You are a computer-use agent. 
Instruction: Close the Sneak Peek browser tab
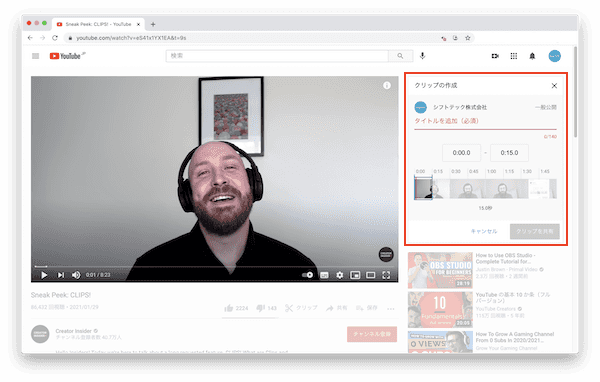click(139, 24)
